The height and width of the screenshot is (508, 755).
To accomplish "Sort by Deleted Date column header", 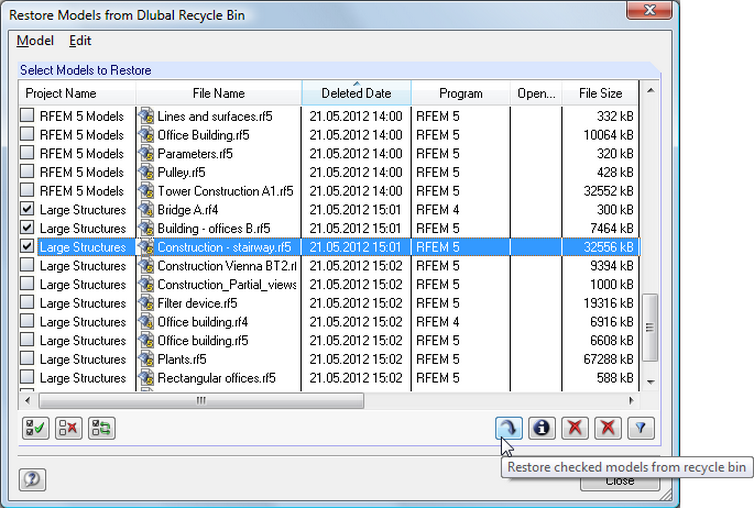I will tap(356, 93).
